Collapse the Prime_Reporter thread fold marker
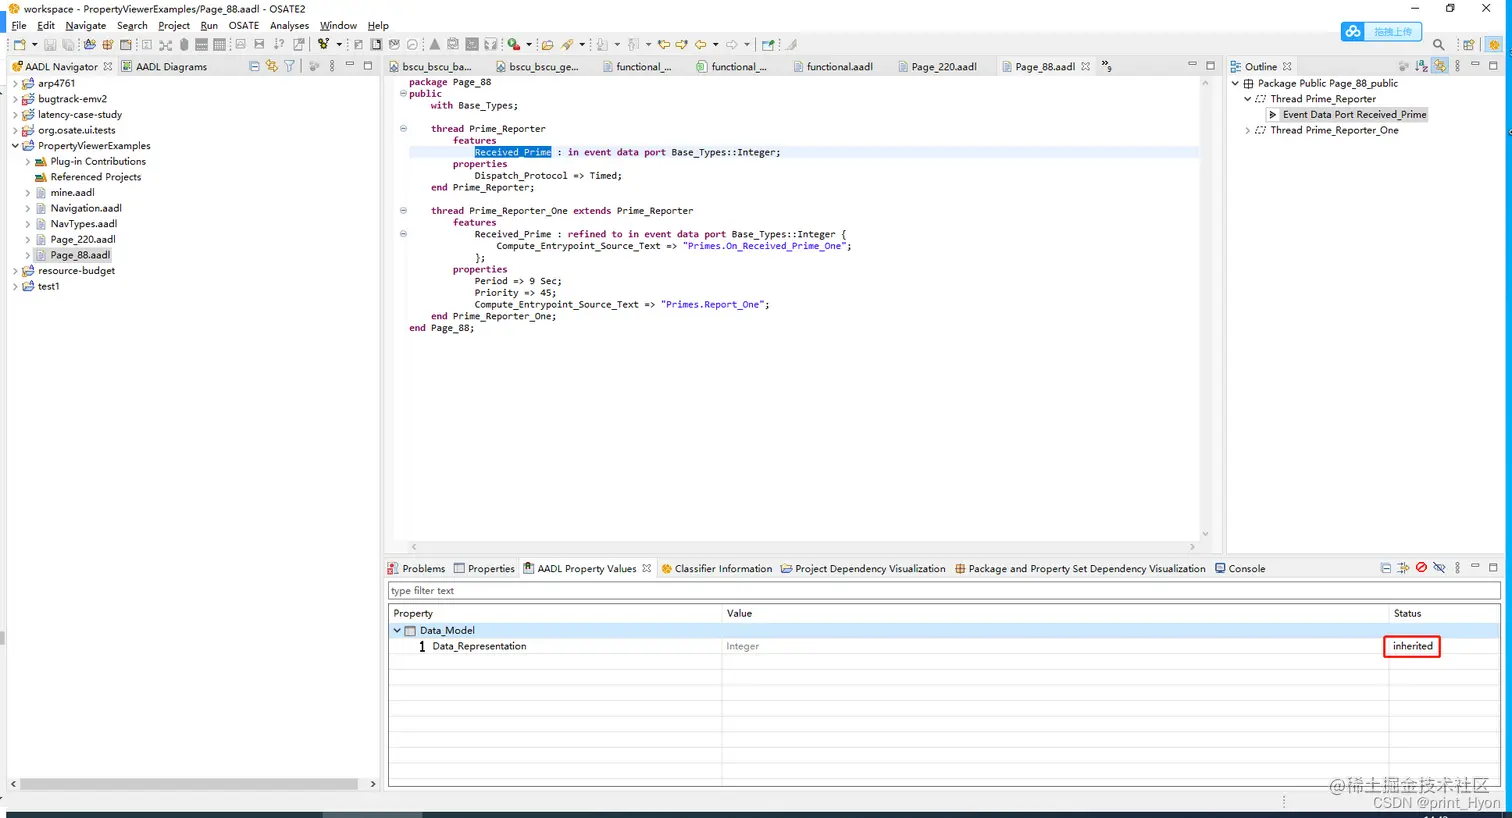The width and height of the screenshot is (1512, 818). pos(403,129)
